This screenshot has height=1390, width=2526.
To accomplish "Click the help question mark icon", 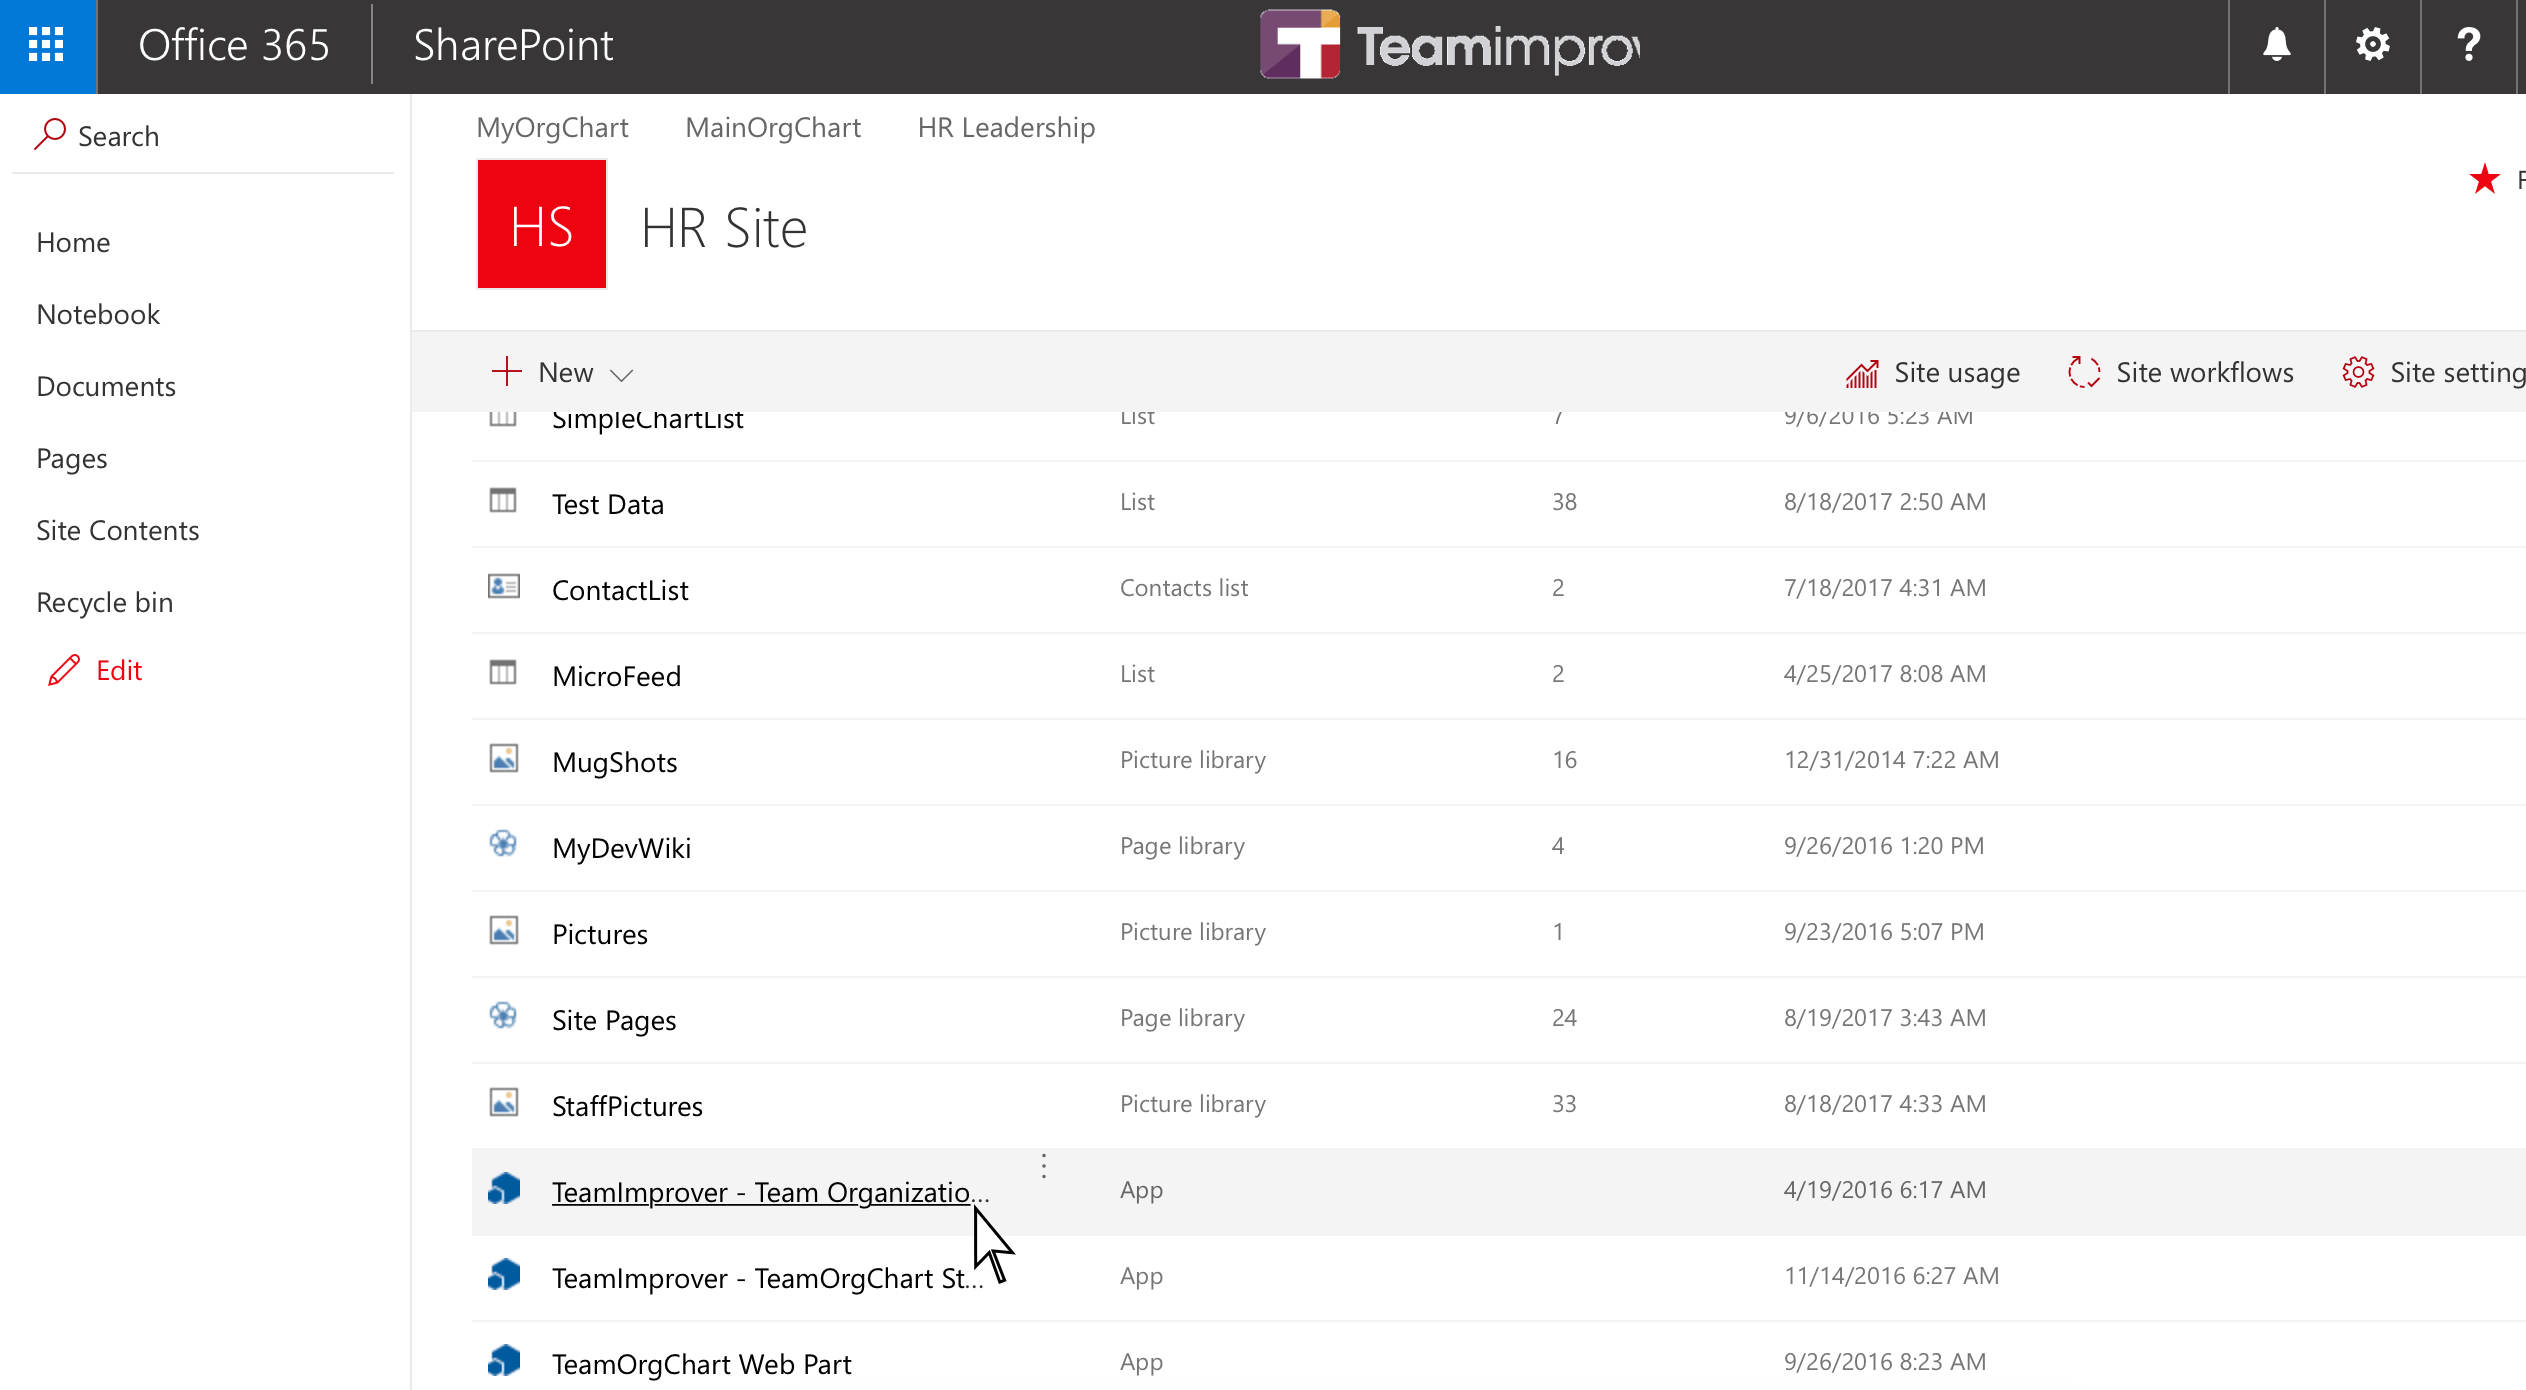I will click(2468, 46).
